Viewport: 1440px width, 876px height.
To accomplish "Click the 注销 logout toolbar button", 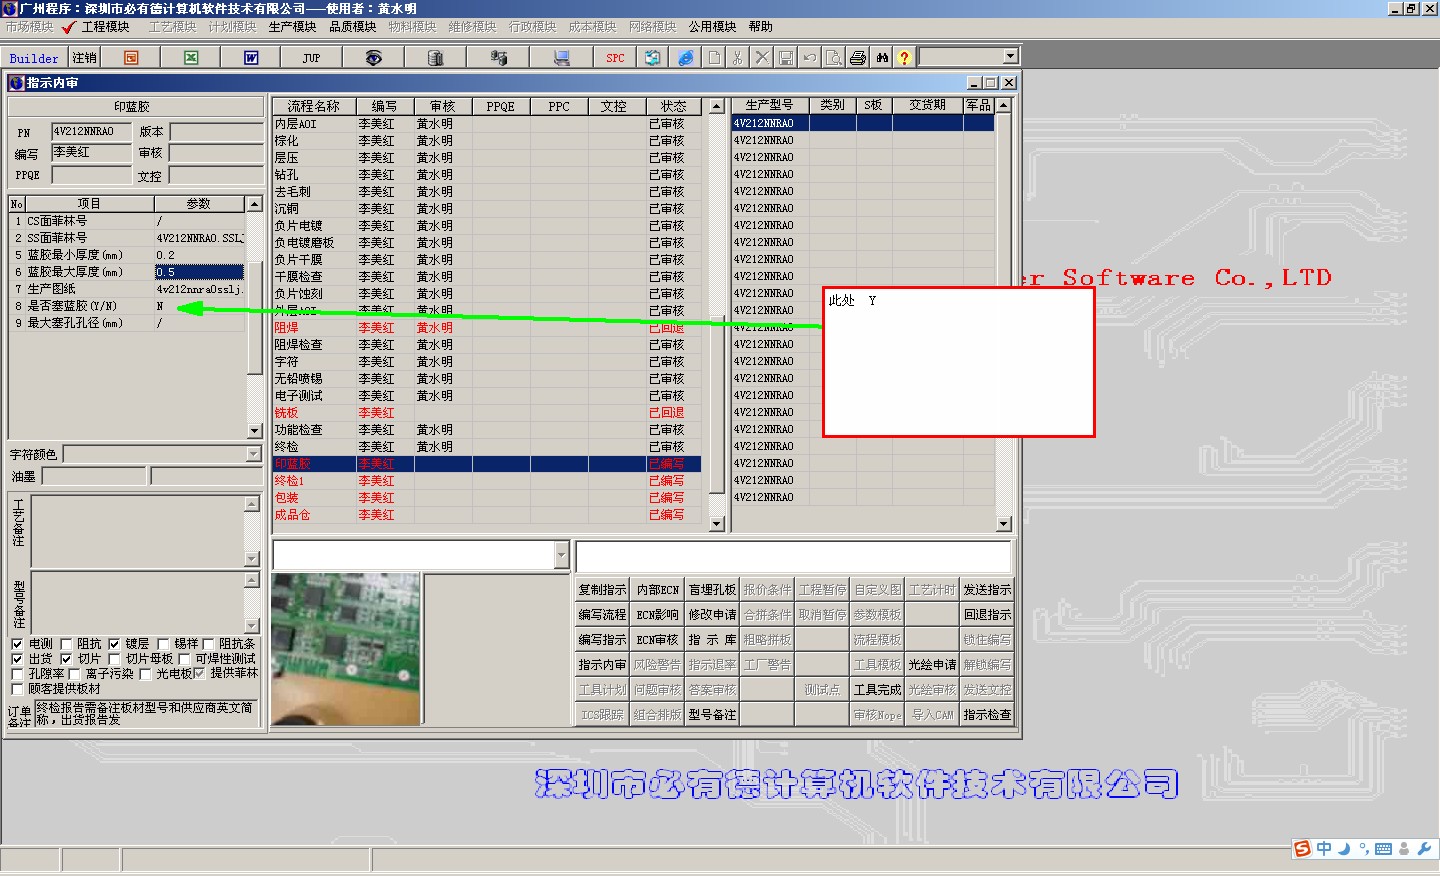I will tap(85, 58).
